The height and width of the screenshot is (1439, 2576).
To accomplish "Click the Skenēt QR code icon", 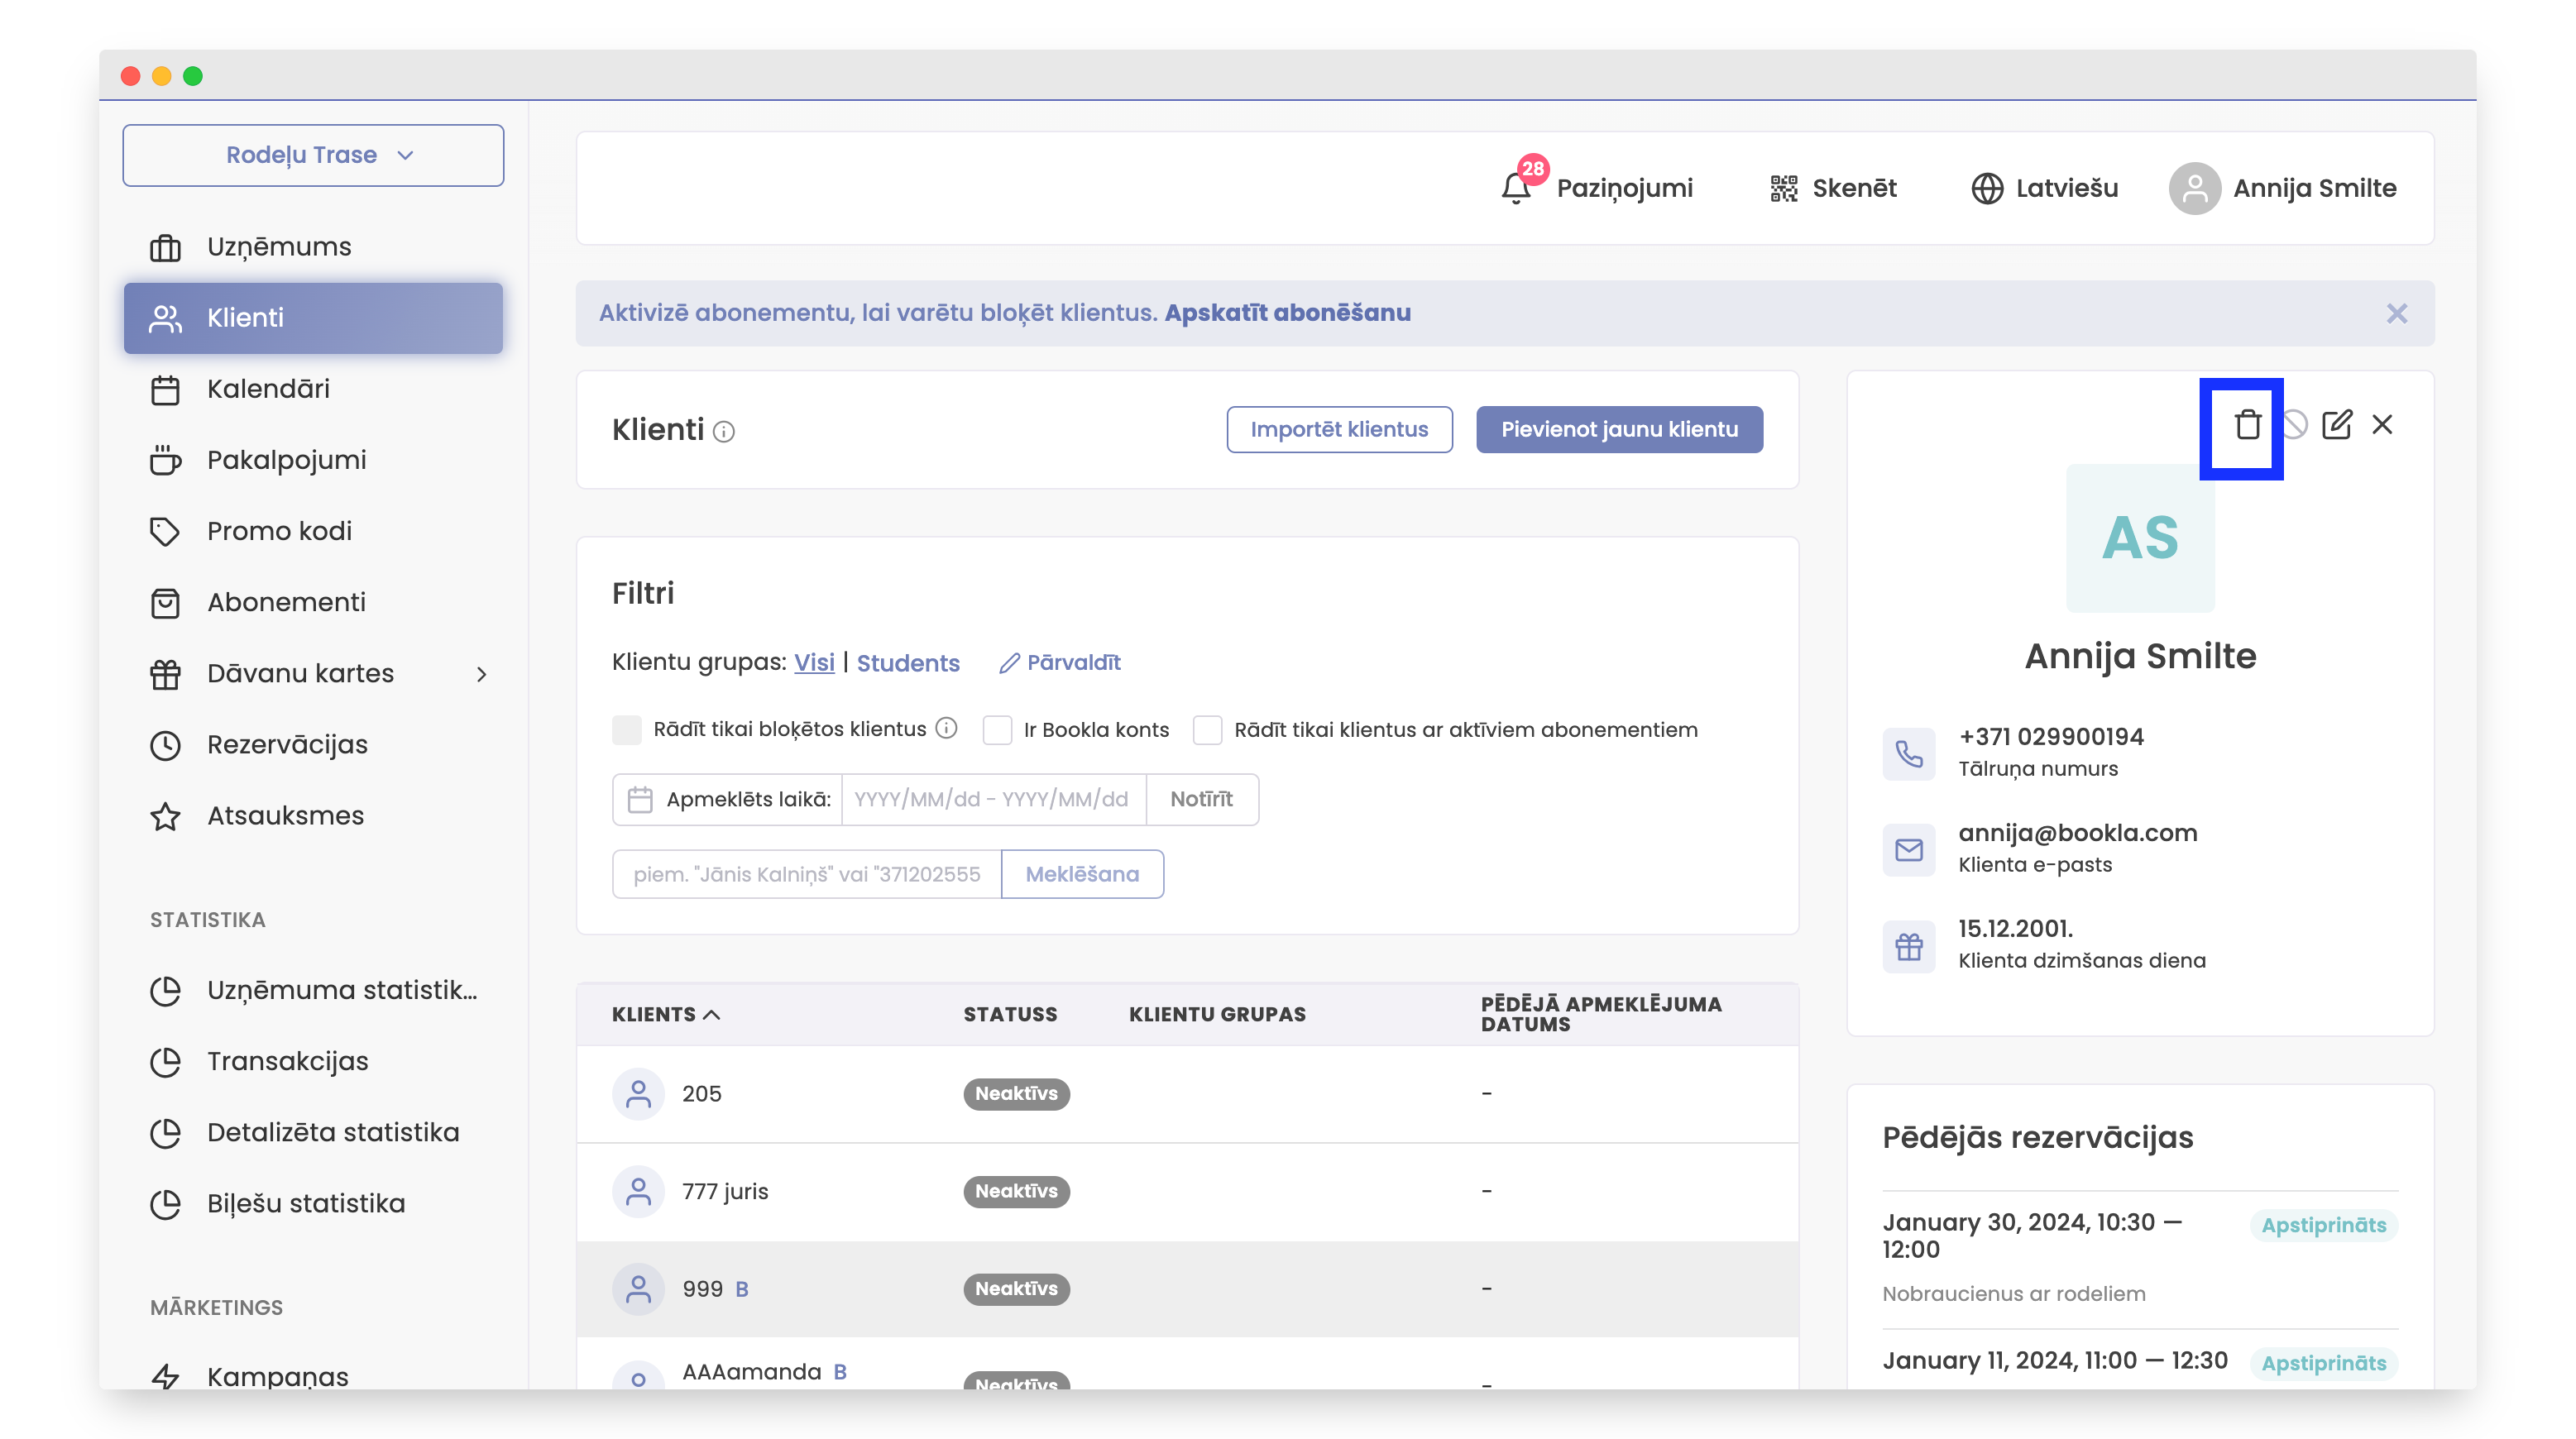I will pos(1783,188).
